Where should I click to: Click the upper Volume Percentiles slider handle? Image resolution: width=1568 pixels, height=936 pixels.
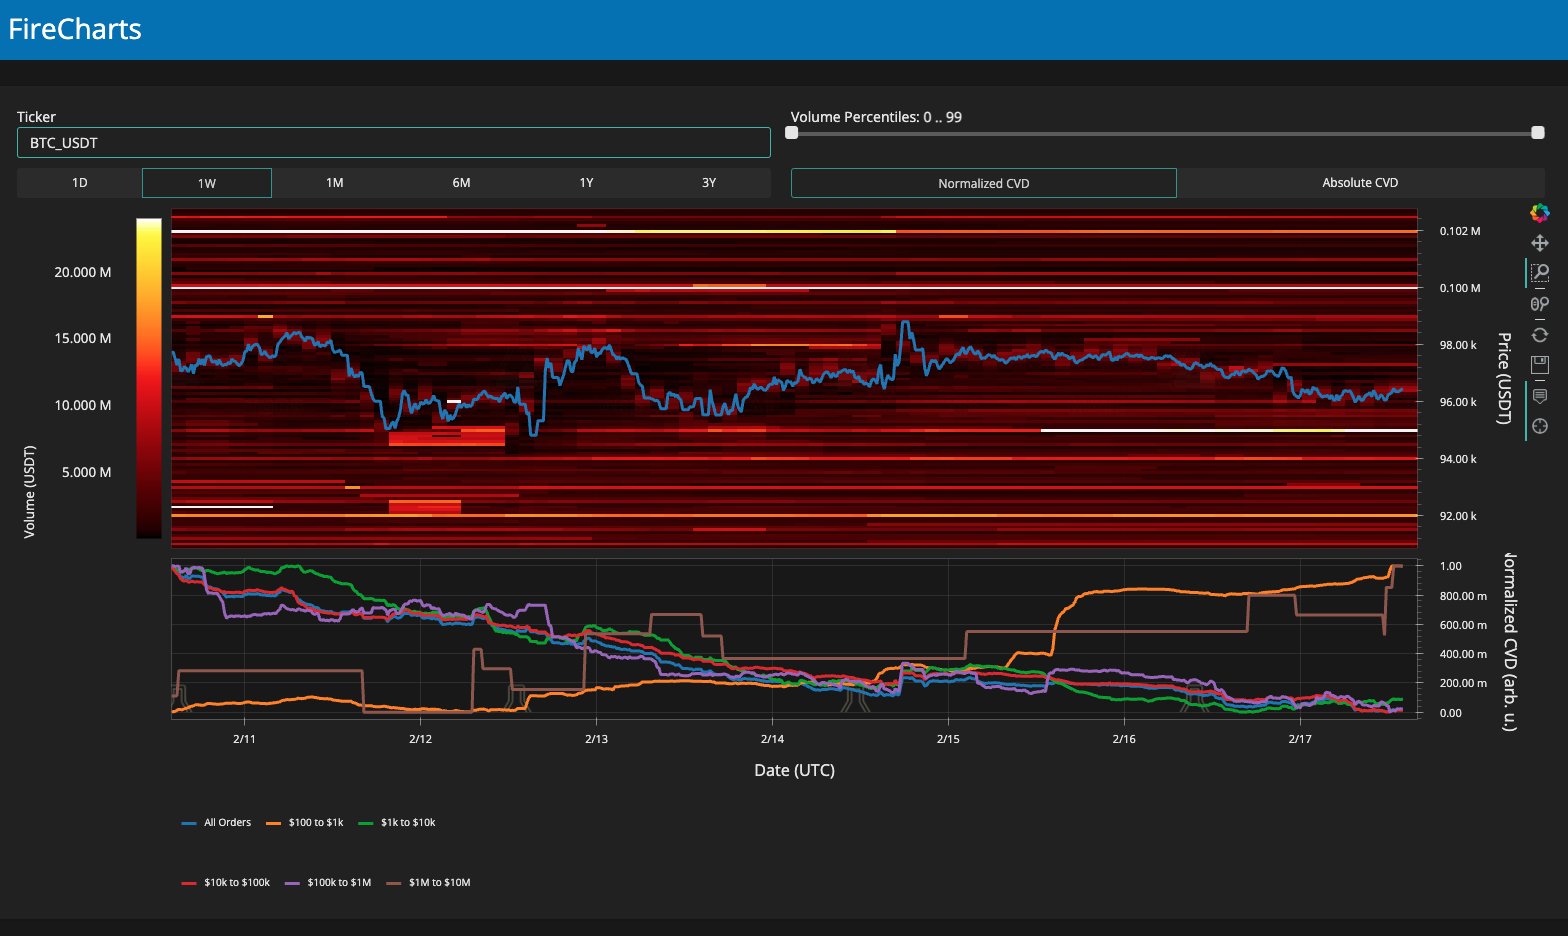(x=1538, y=133)
